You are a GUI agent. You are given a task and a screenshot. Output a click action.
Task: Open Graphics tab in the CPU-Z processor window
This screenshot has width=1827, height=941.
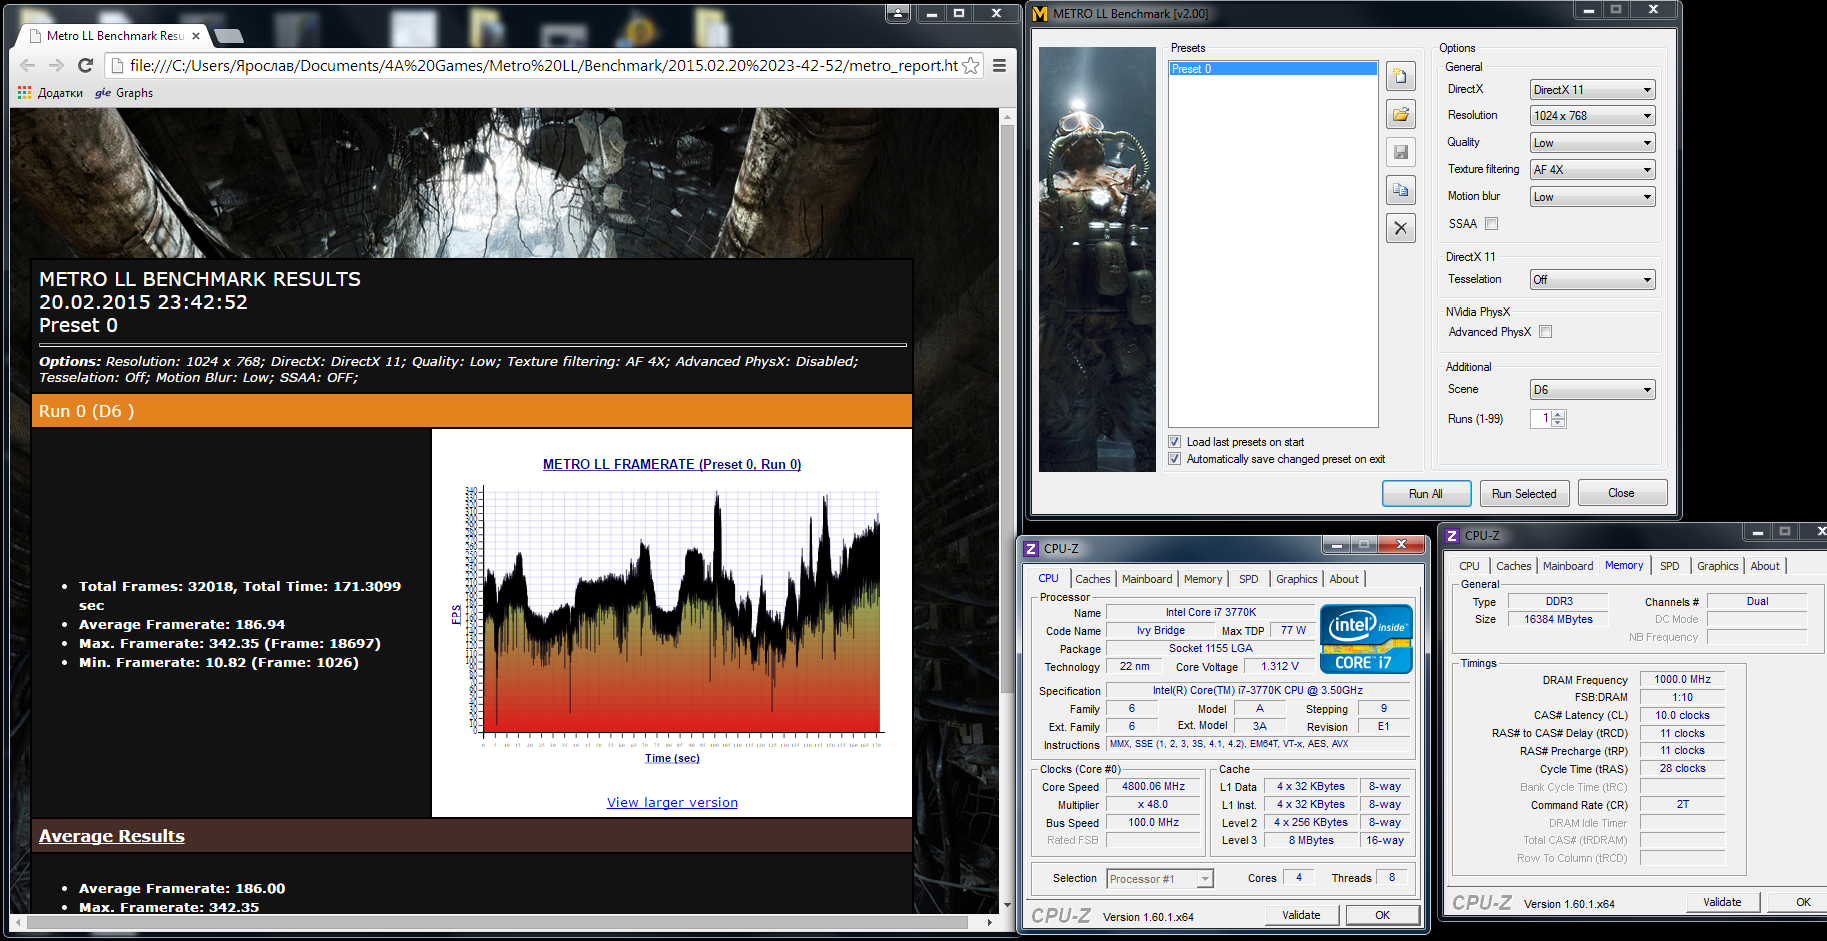[1296, 579]
